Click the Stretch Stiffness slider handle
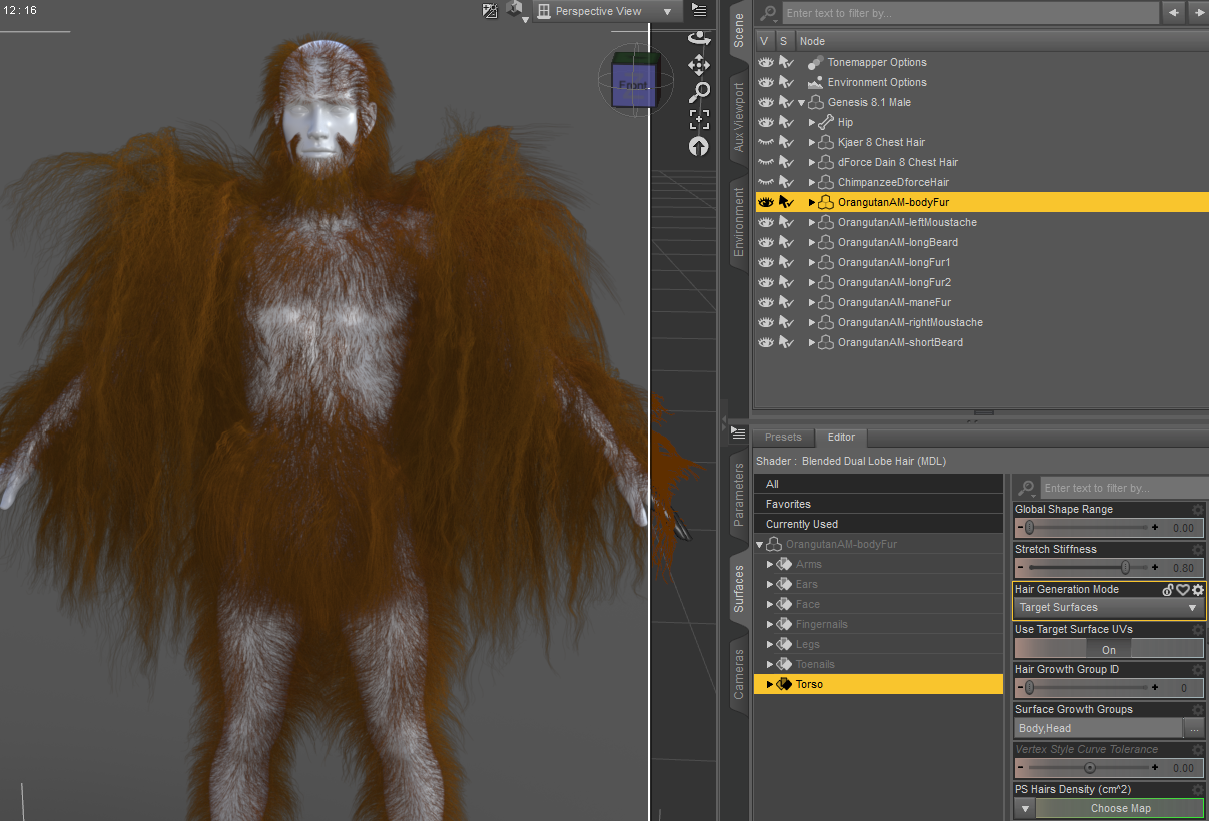The height and width of the screenshot is (821, 1209). [x=1126, y=568]
